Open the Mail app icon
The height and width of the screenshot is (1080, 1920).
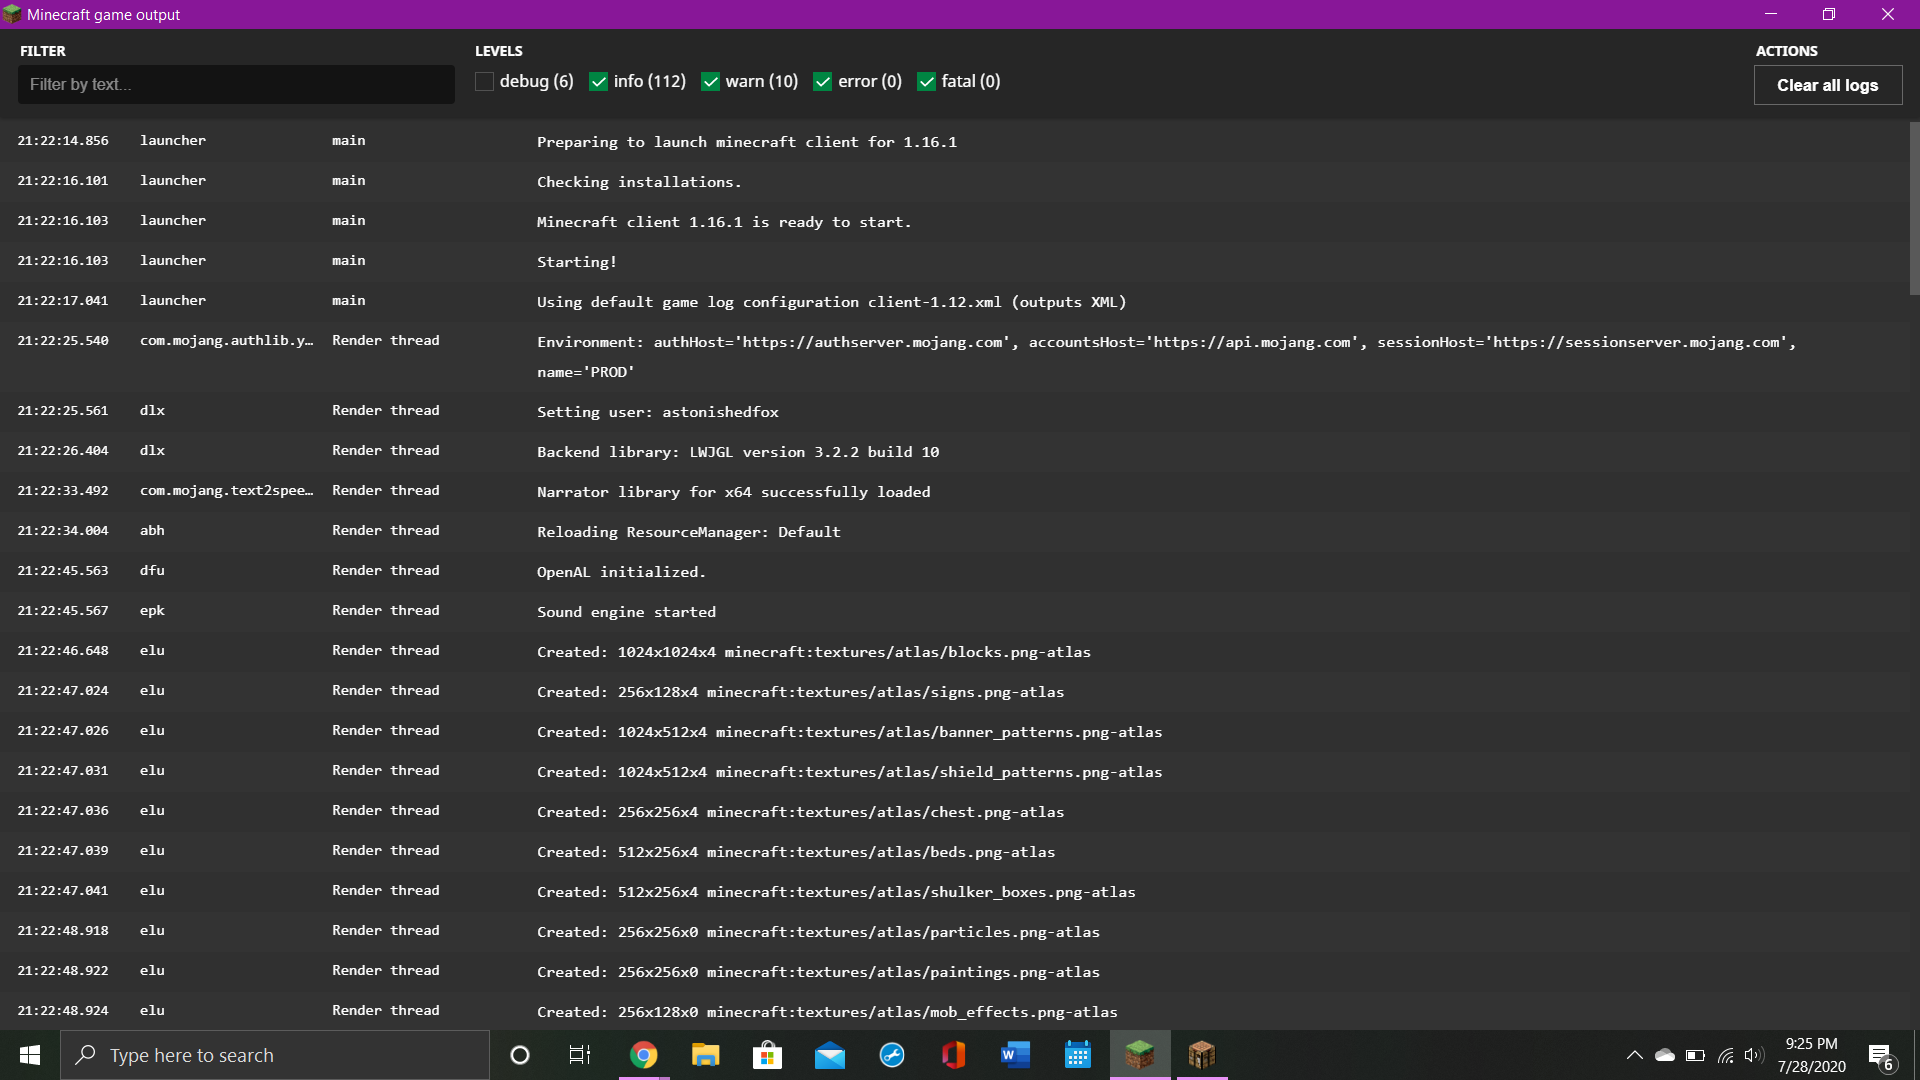tap(830, 1055)
